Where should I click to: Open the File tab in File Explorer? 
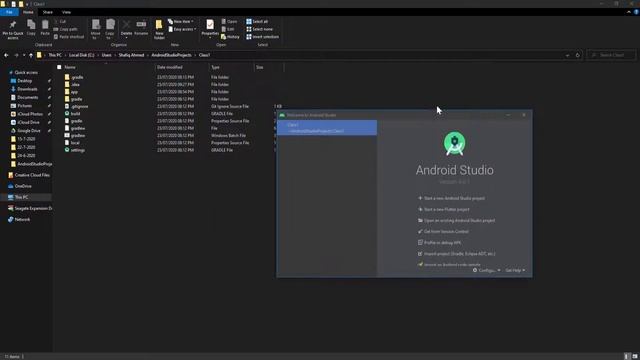[x=9, y=12]
